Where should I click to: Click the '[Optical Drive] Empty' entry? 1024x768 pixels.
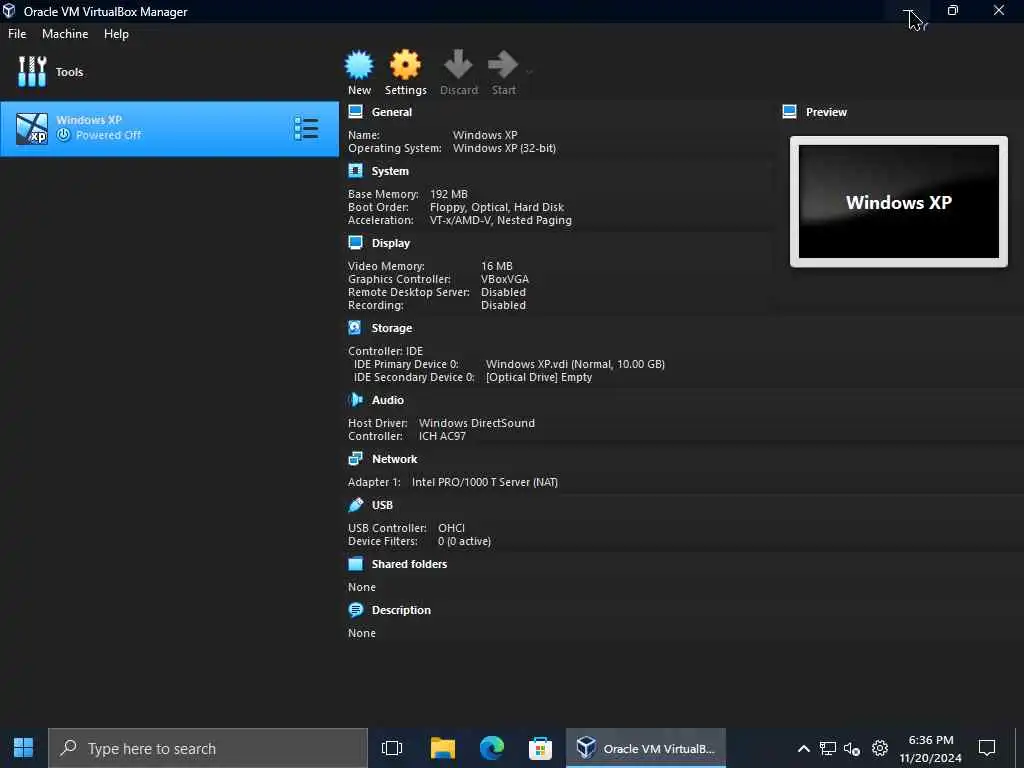pyautogui.click(x=539, y=377)
